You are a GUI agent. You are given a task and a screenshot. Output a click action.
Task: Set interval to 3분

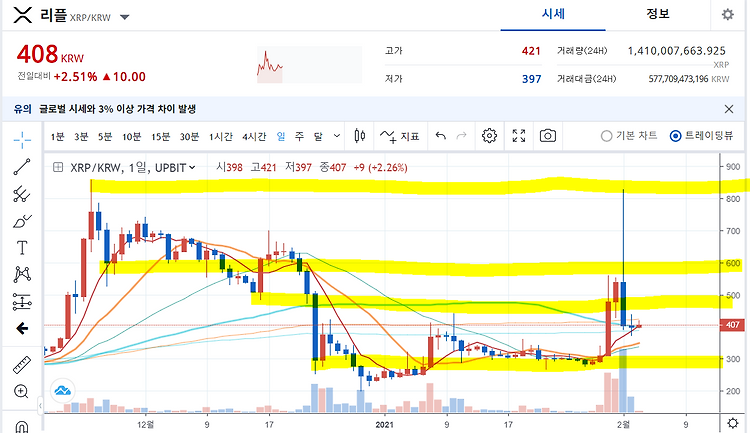click(x=81, y=137)
